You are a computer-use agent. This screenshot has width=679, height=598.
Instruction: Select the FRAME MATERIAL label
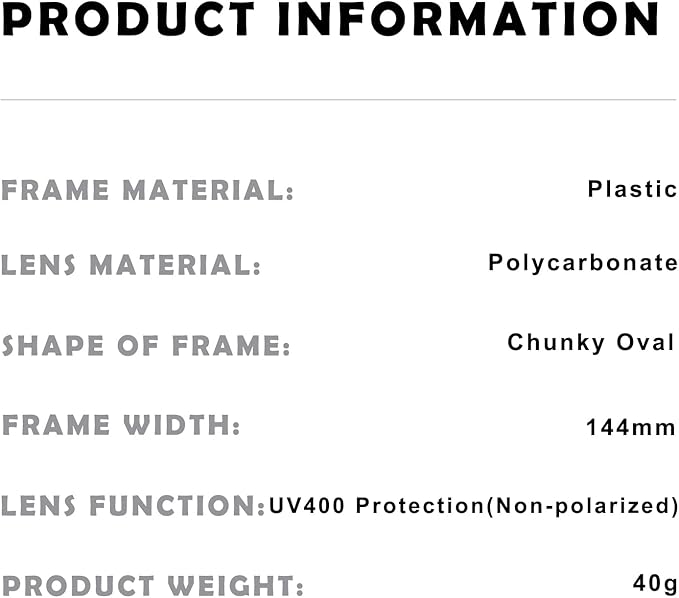pos(148,190)
